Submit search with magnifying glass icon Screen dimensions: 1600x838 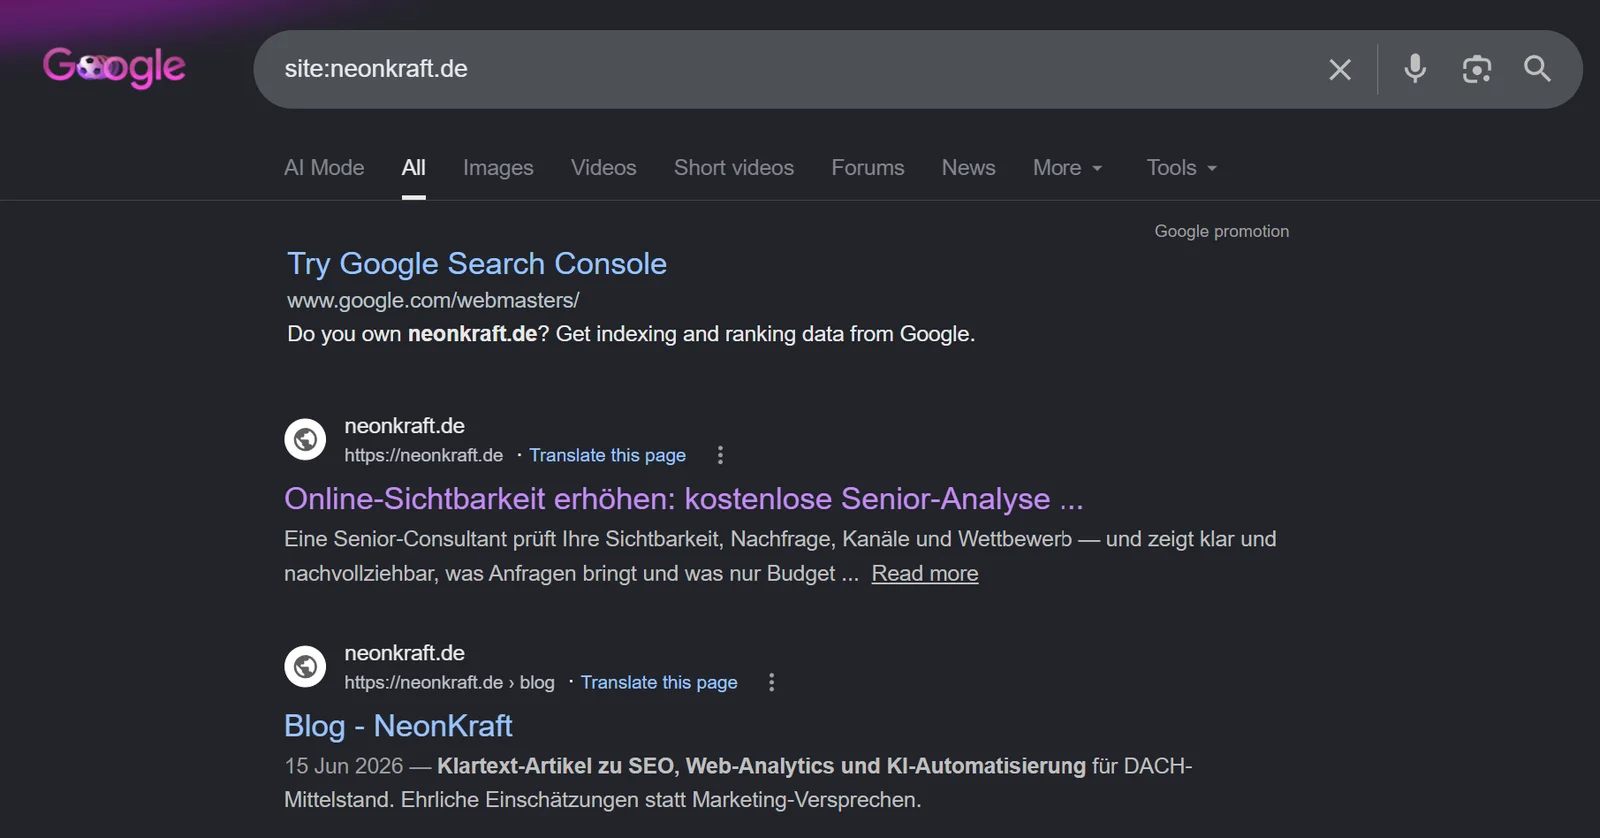pyautogui.click(x=1537, y=68)
